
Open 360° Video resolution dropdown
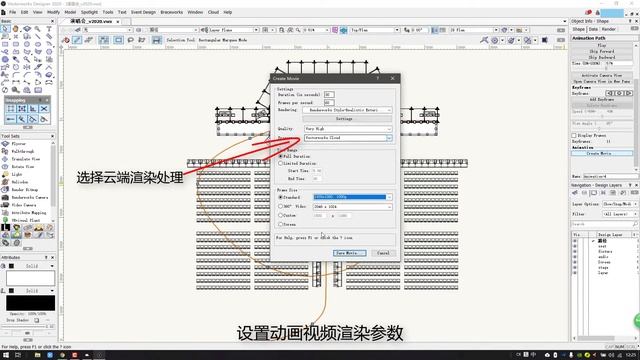pos(353,207)
